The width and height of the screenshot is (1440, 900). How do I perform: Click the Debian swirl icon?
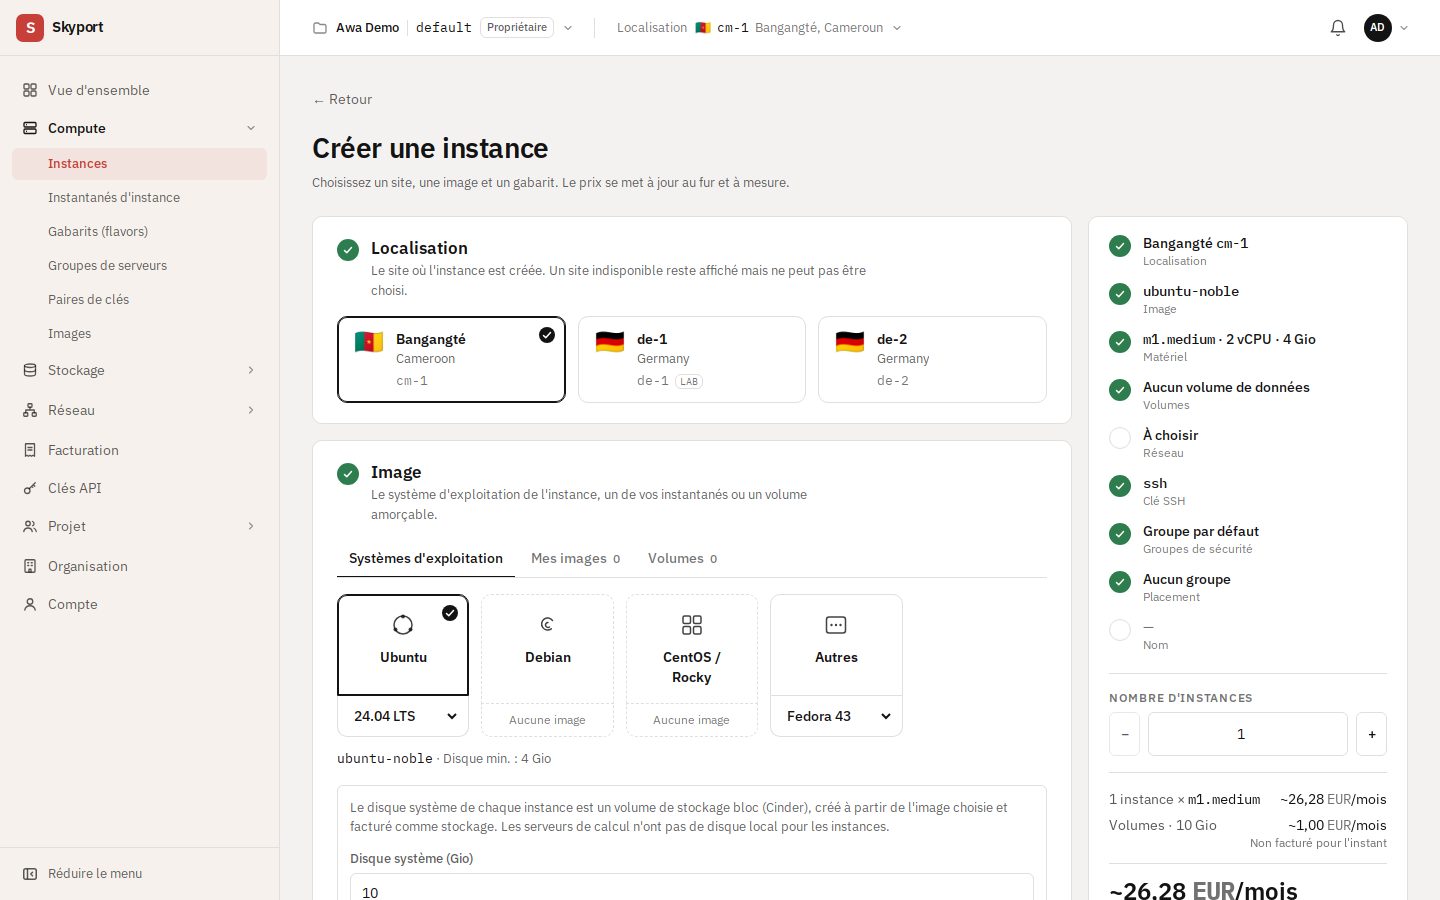point(547,625)
